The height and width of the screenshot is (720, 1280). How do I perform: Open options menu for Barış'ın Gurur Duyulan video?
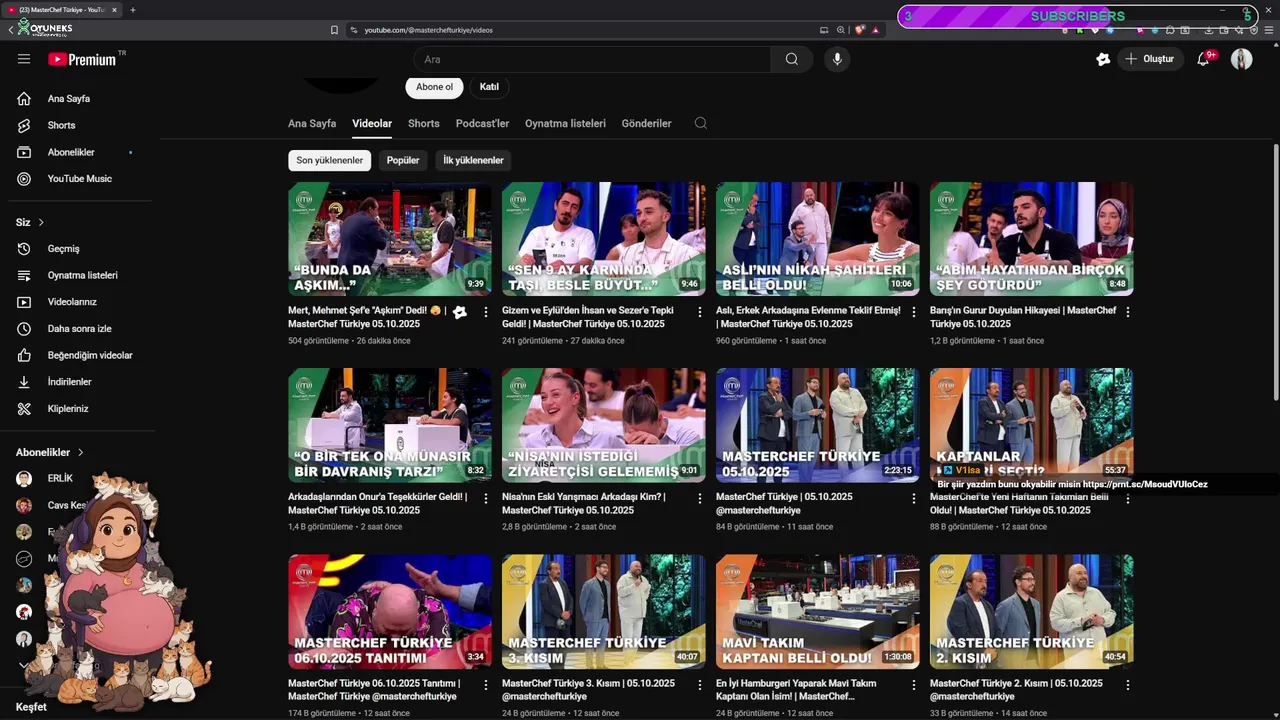[1128, 312]
